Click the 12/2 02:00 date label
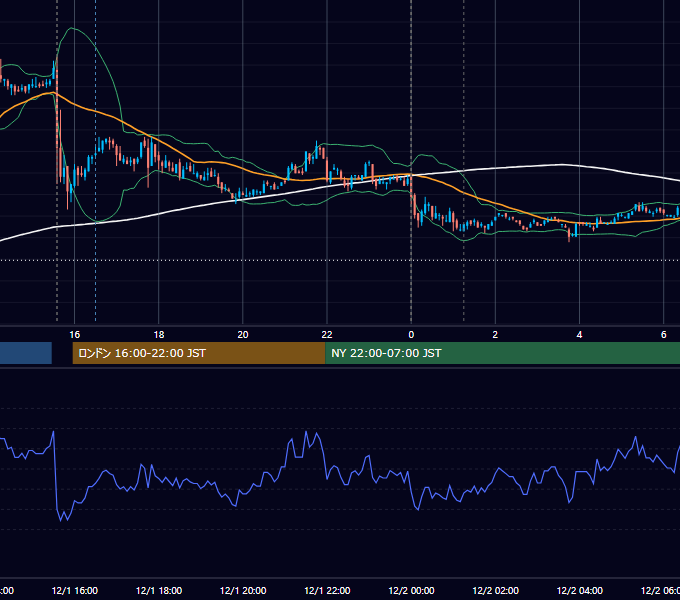The image size is (680, 600). 495,591
